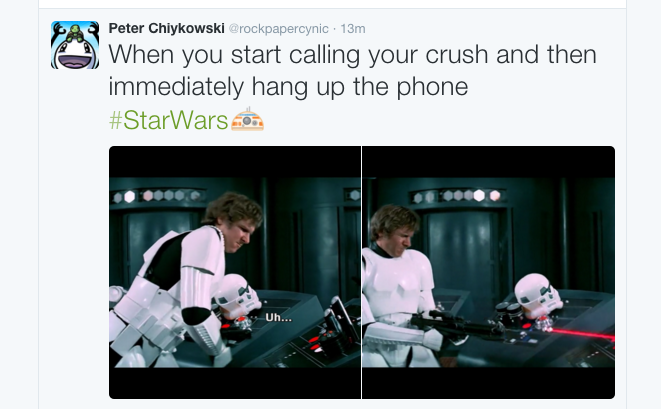Open the right image showing the red blaster beam

[488, 272]
